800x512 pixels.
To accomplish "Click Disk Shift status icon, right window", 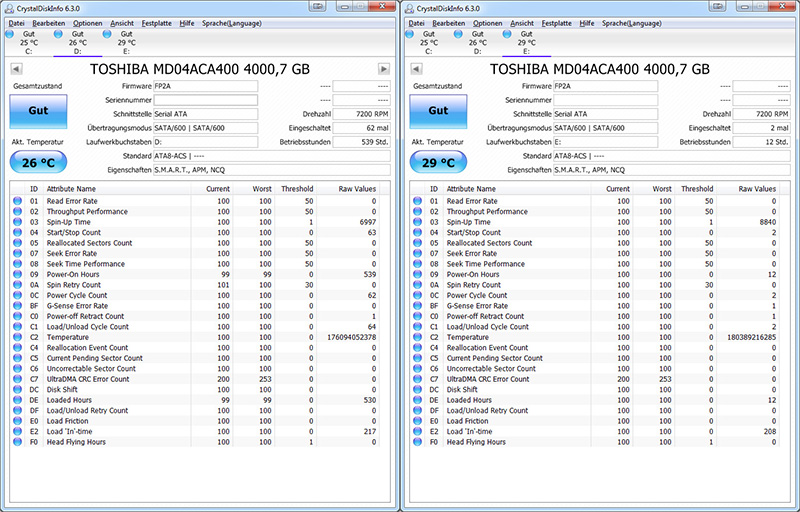I will click(418, 389).
